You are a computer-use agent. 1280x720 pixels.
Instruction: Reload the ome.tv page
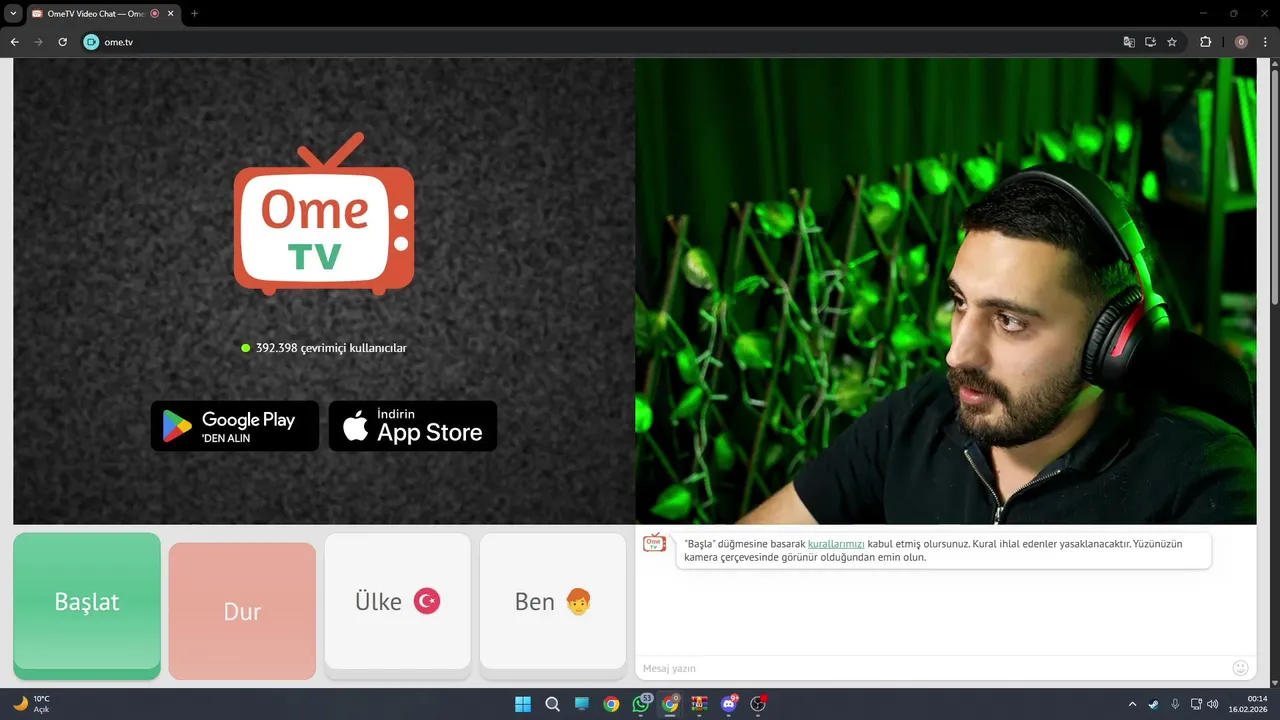tap(62, 42)
